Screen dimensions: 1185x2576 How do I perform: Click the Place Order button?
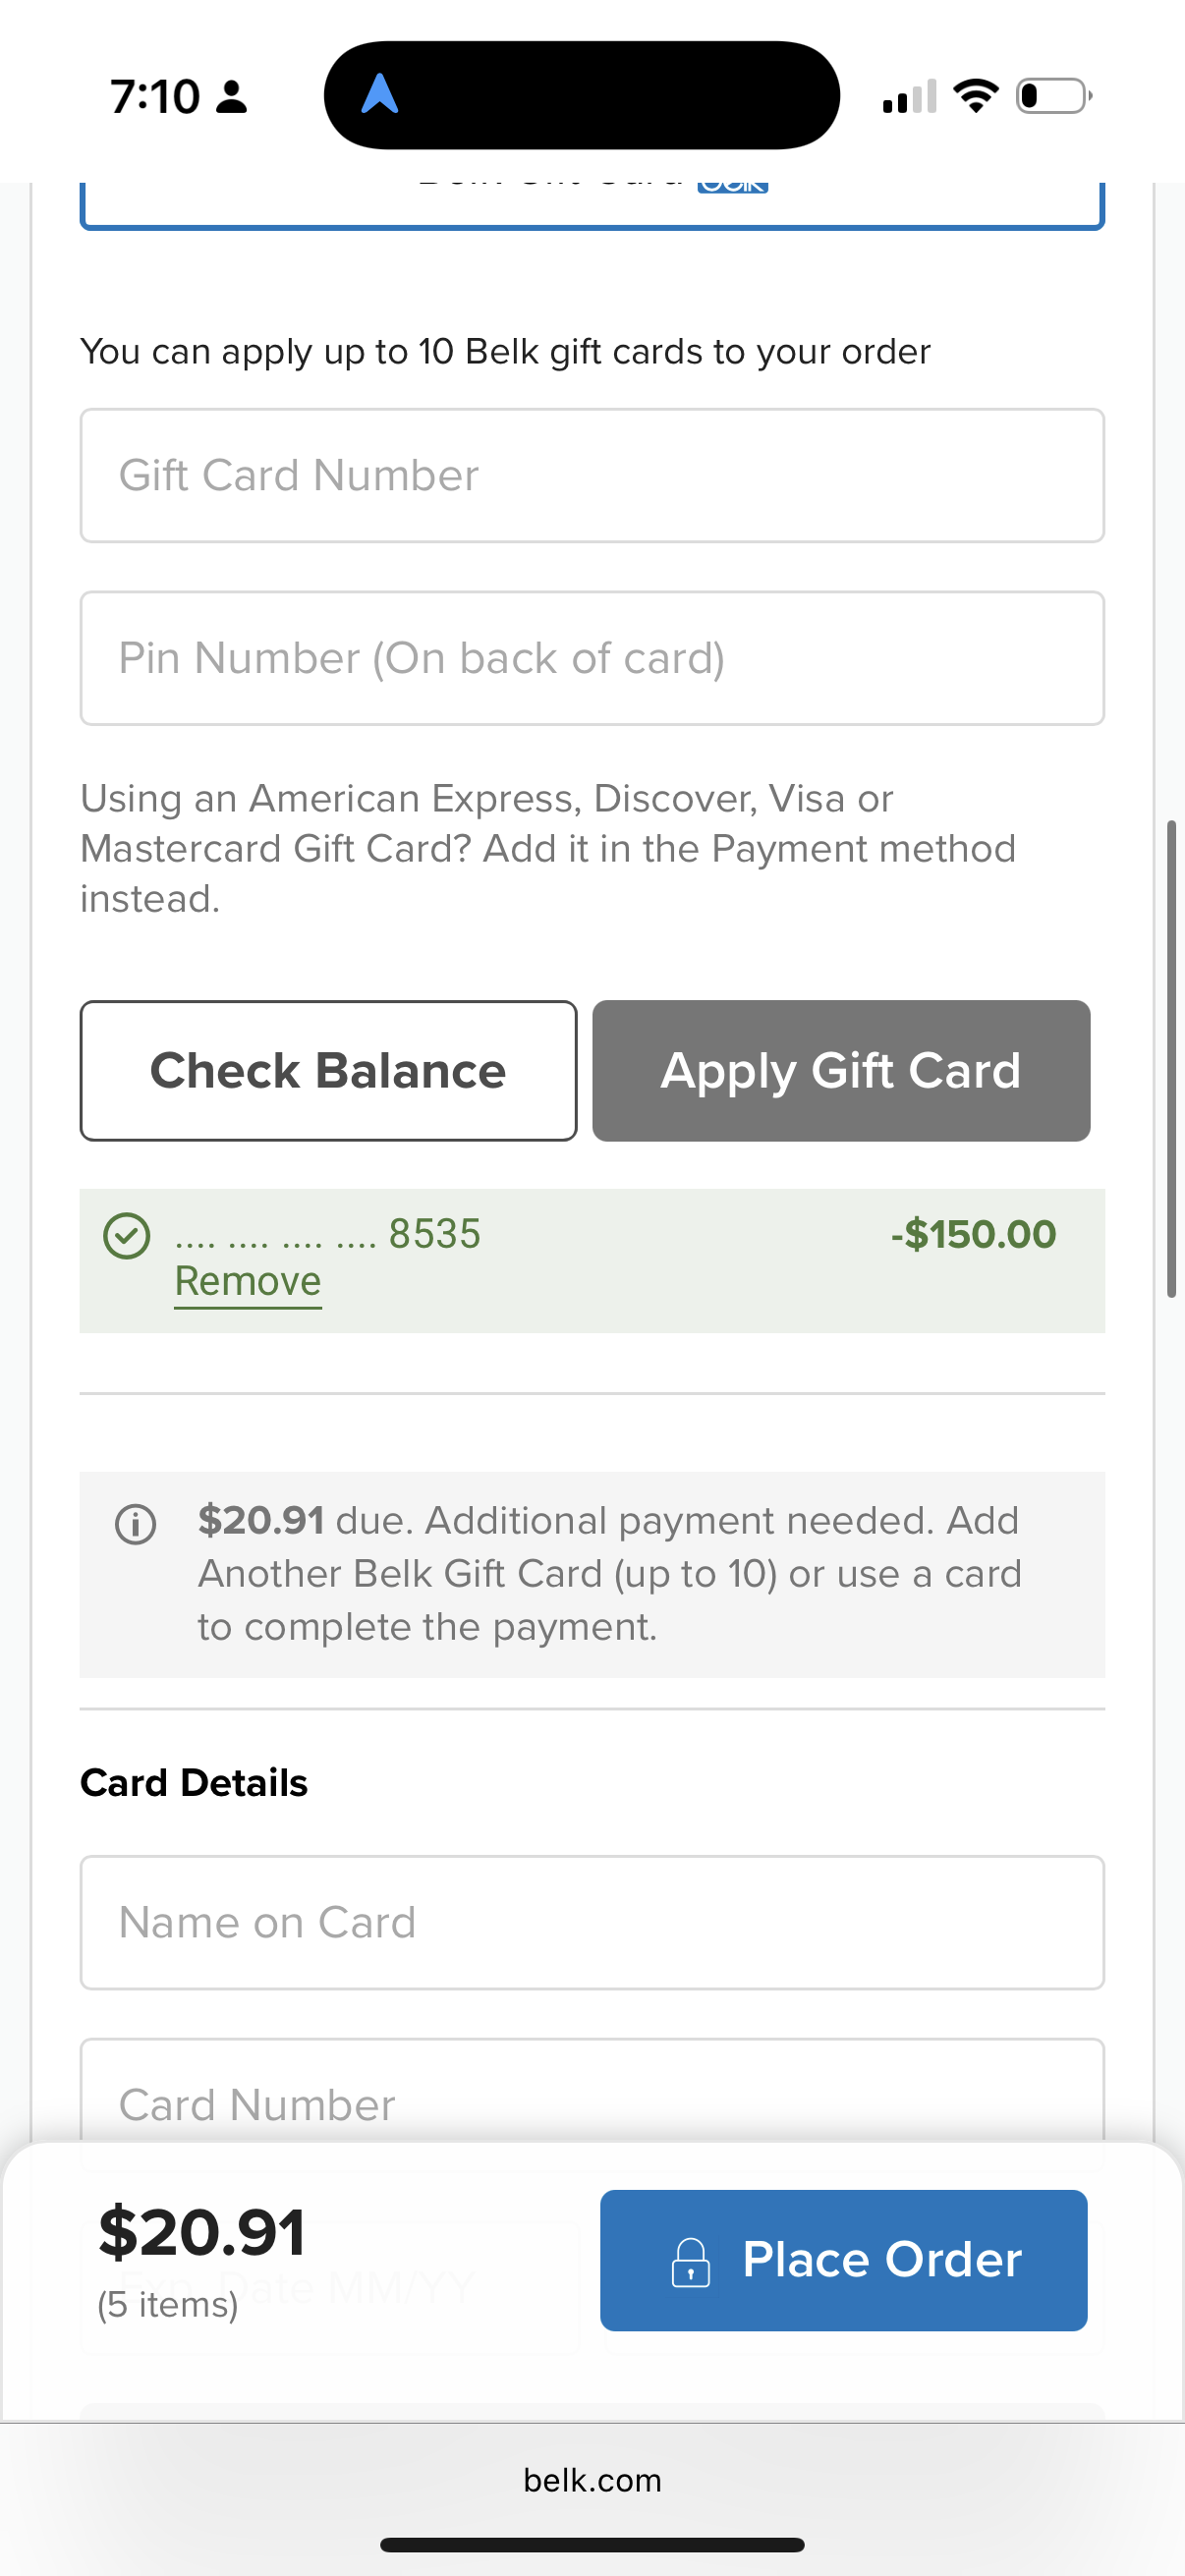[843, 2260]
